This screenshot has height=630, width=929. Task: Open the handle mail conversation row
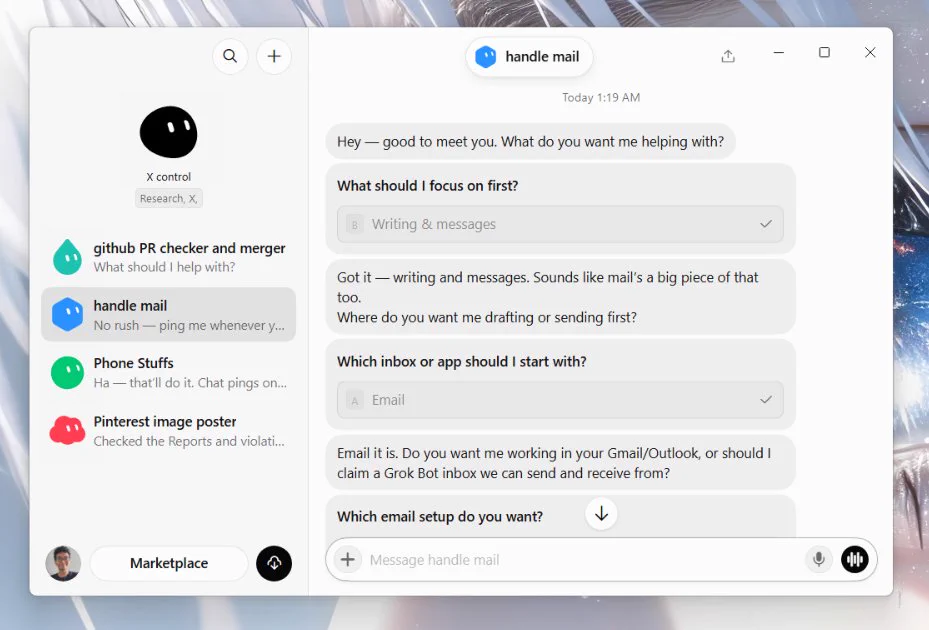coord(168,315)
